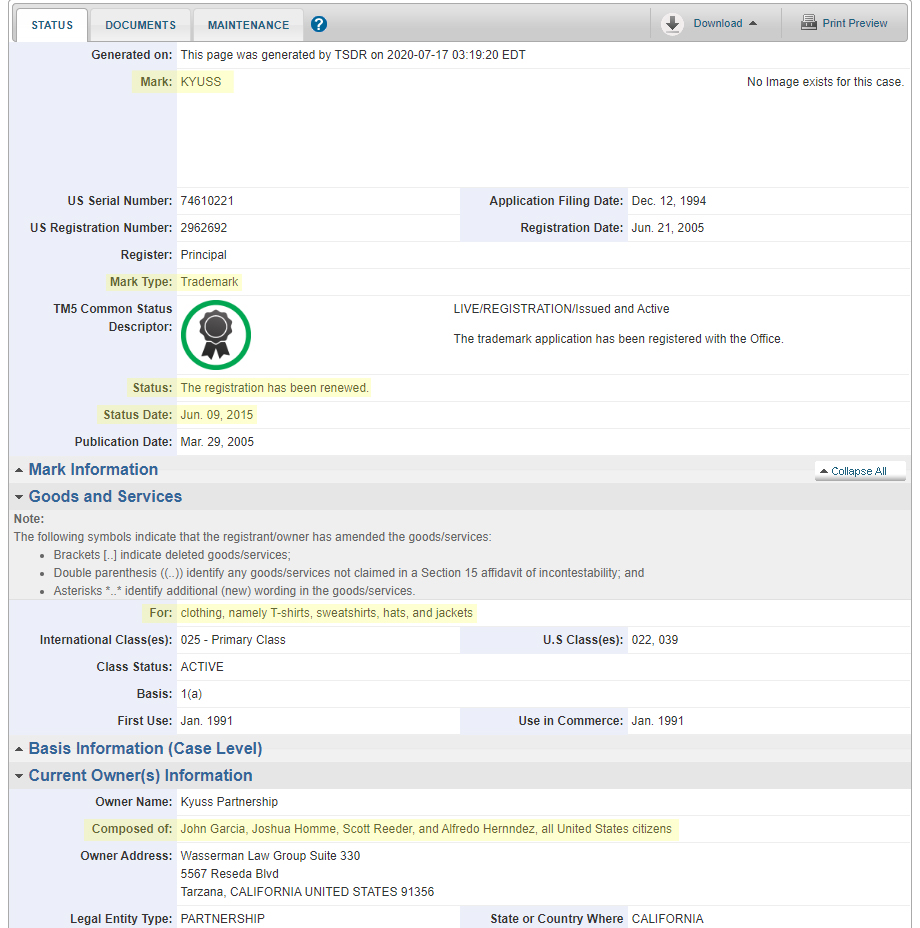Click the state value CALIFORNIA
The height and width of the screenshot is (928, 920).
pyautogui.click(x=667, y=919)
